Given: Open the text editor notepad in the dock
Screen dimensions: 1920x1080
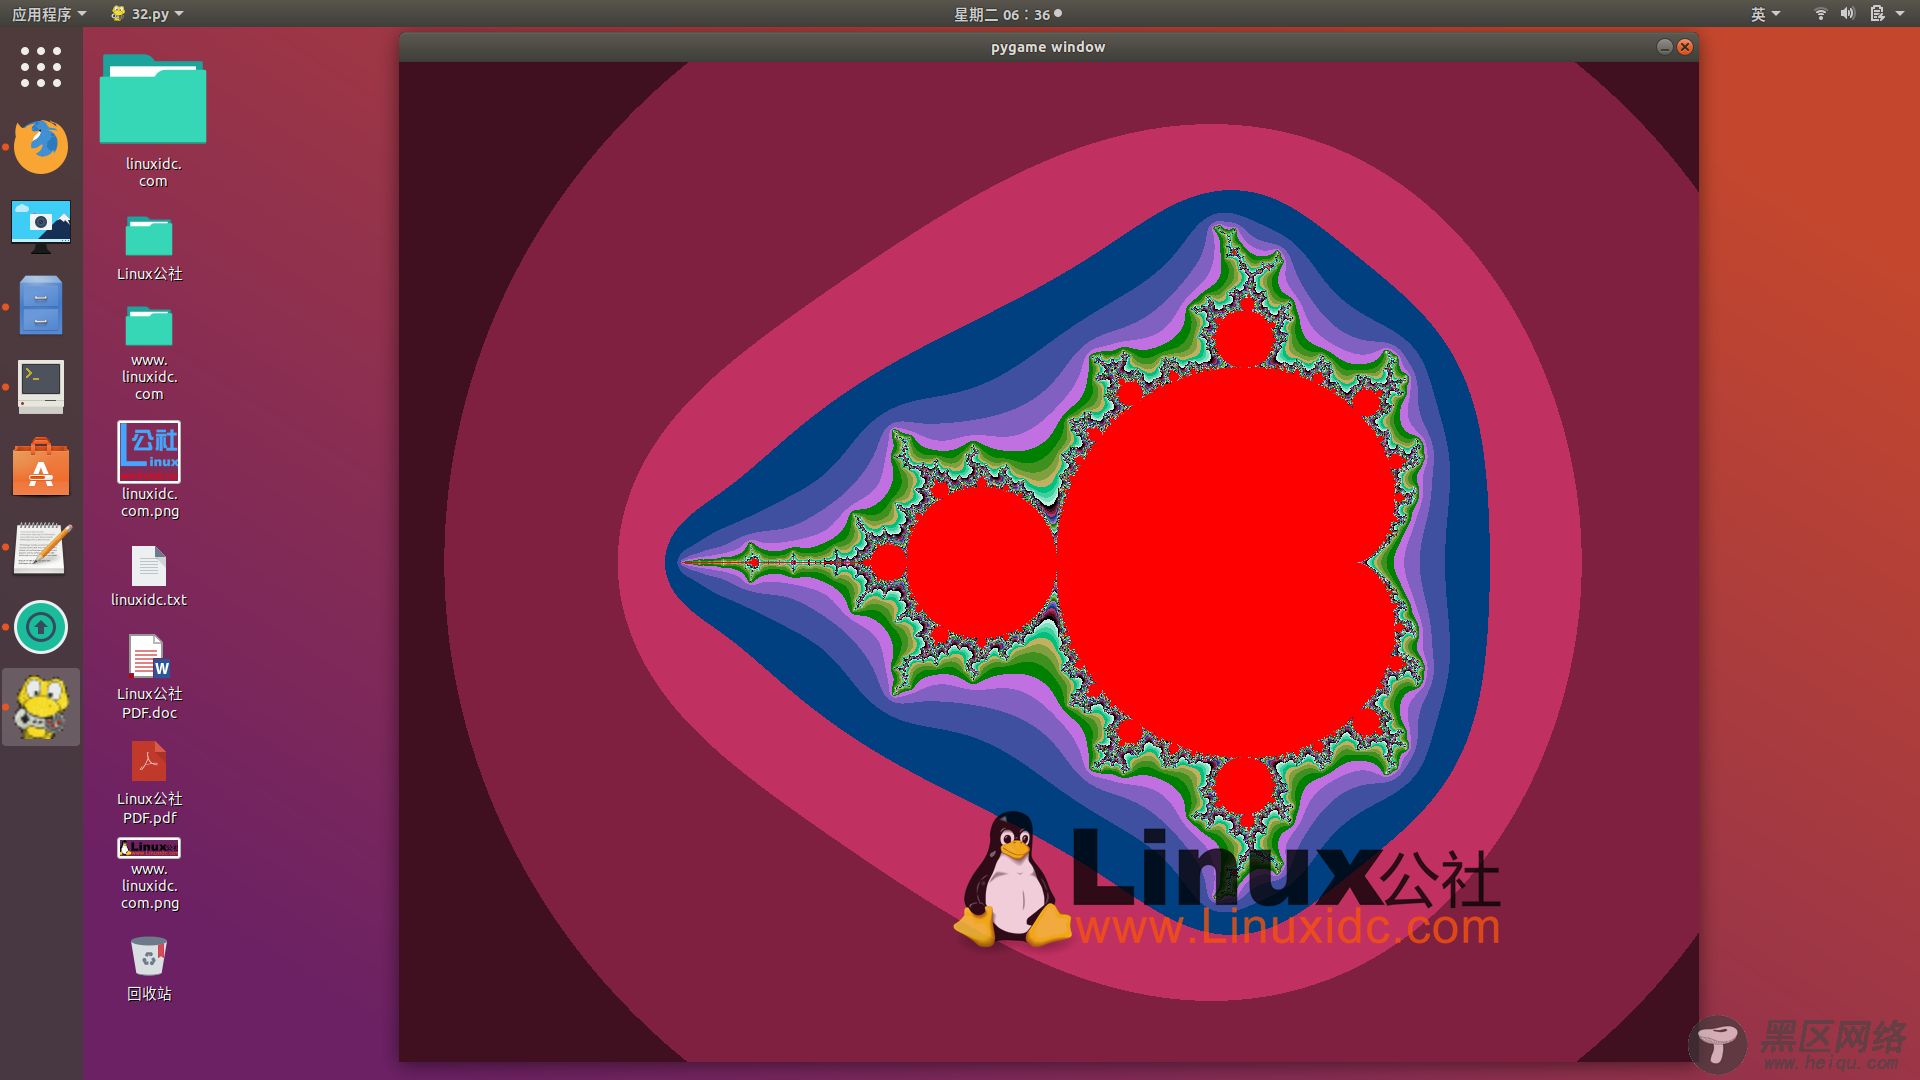Looking at the screenshot, I should pyautogui.click(x=41, y=548).
